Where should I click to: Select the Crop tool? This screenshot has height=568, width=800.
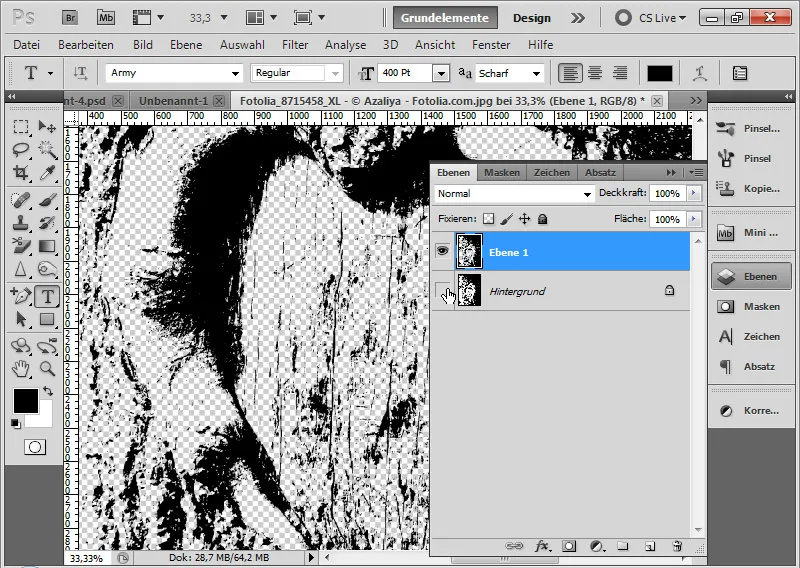(x=21, y=172)
